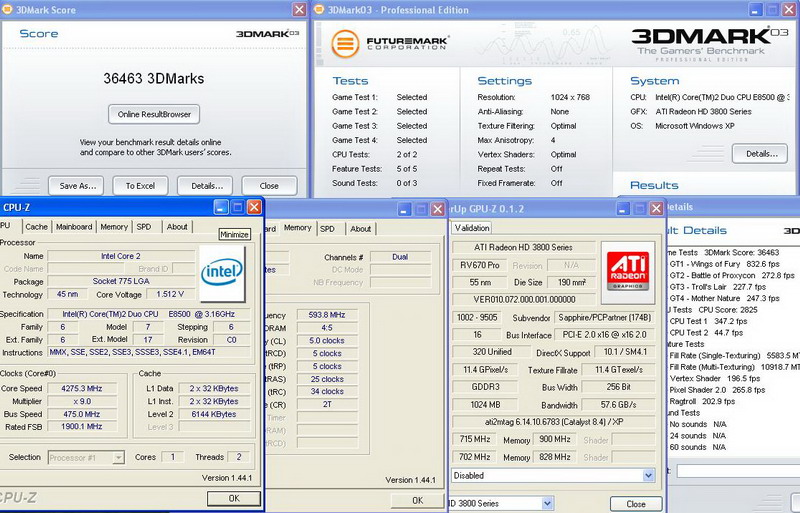Click the memory frequency 593.8 MHz field
800x513 pixels.
click(327, 315)
